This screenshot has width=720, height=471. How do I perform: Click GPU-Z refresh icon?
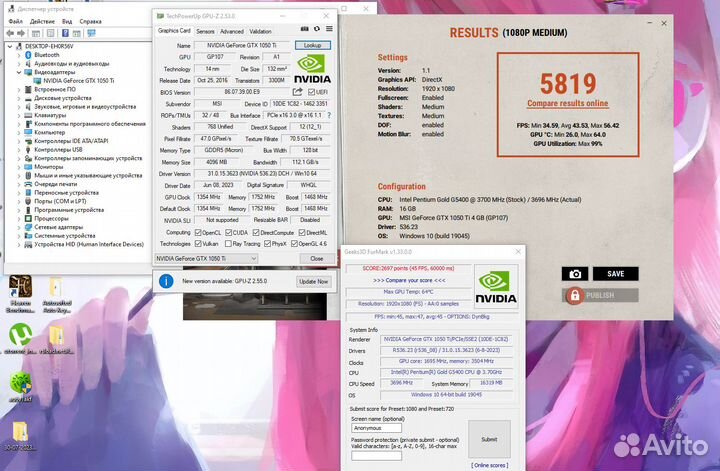(317, 29)
